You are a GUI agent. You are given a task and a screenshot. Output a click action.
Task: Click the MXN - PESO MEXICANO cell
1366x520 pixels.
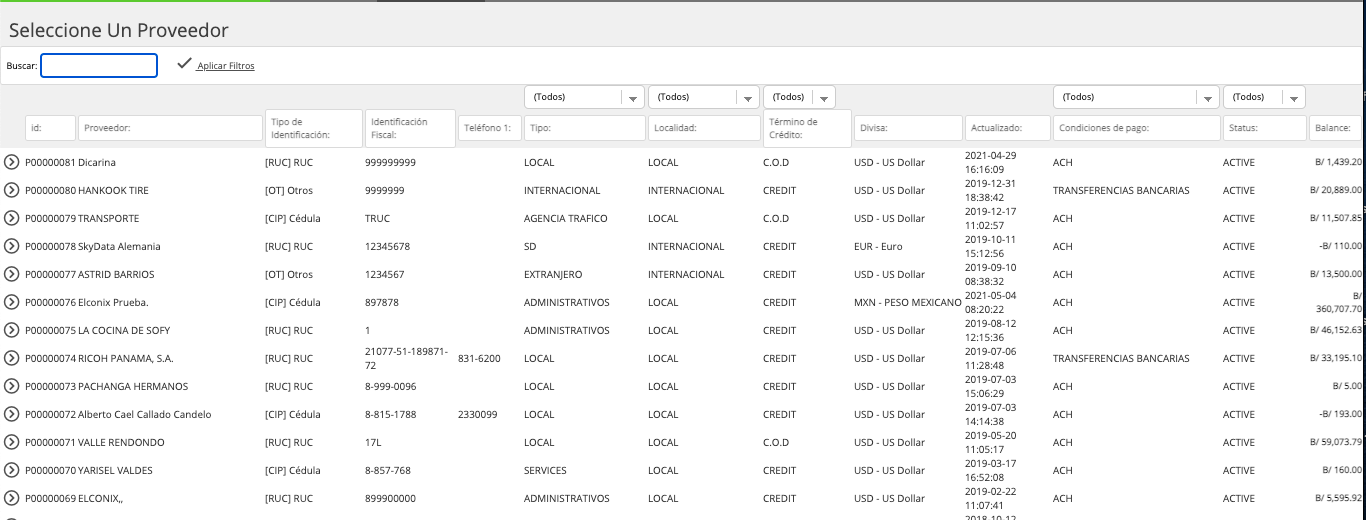coord(908,302)
